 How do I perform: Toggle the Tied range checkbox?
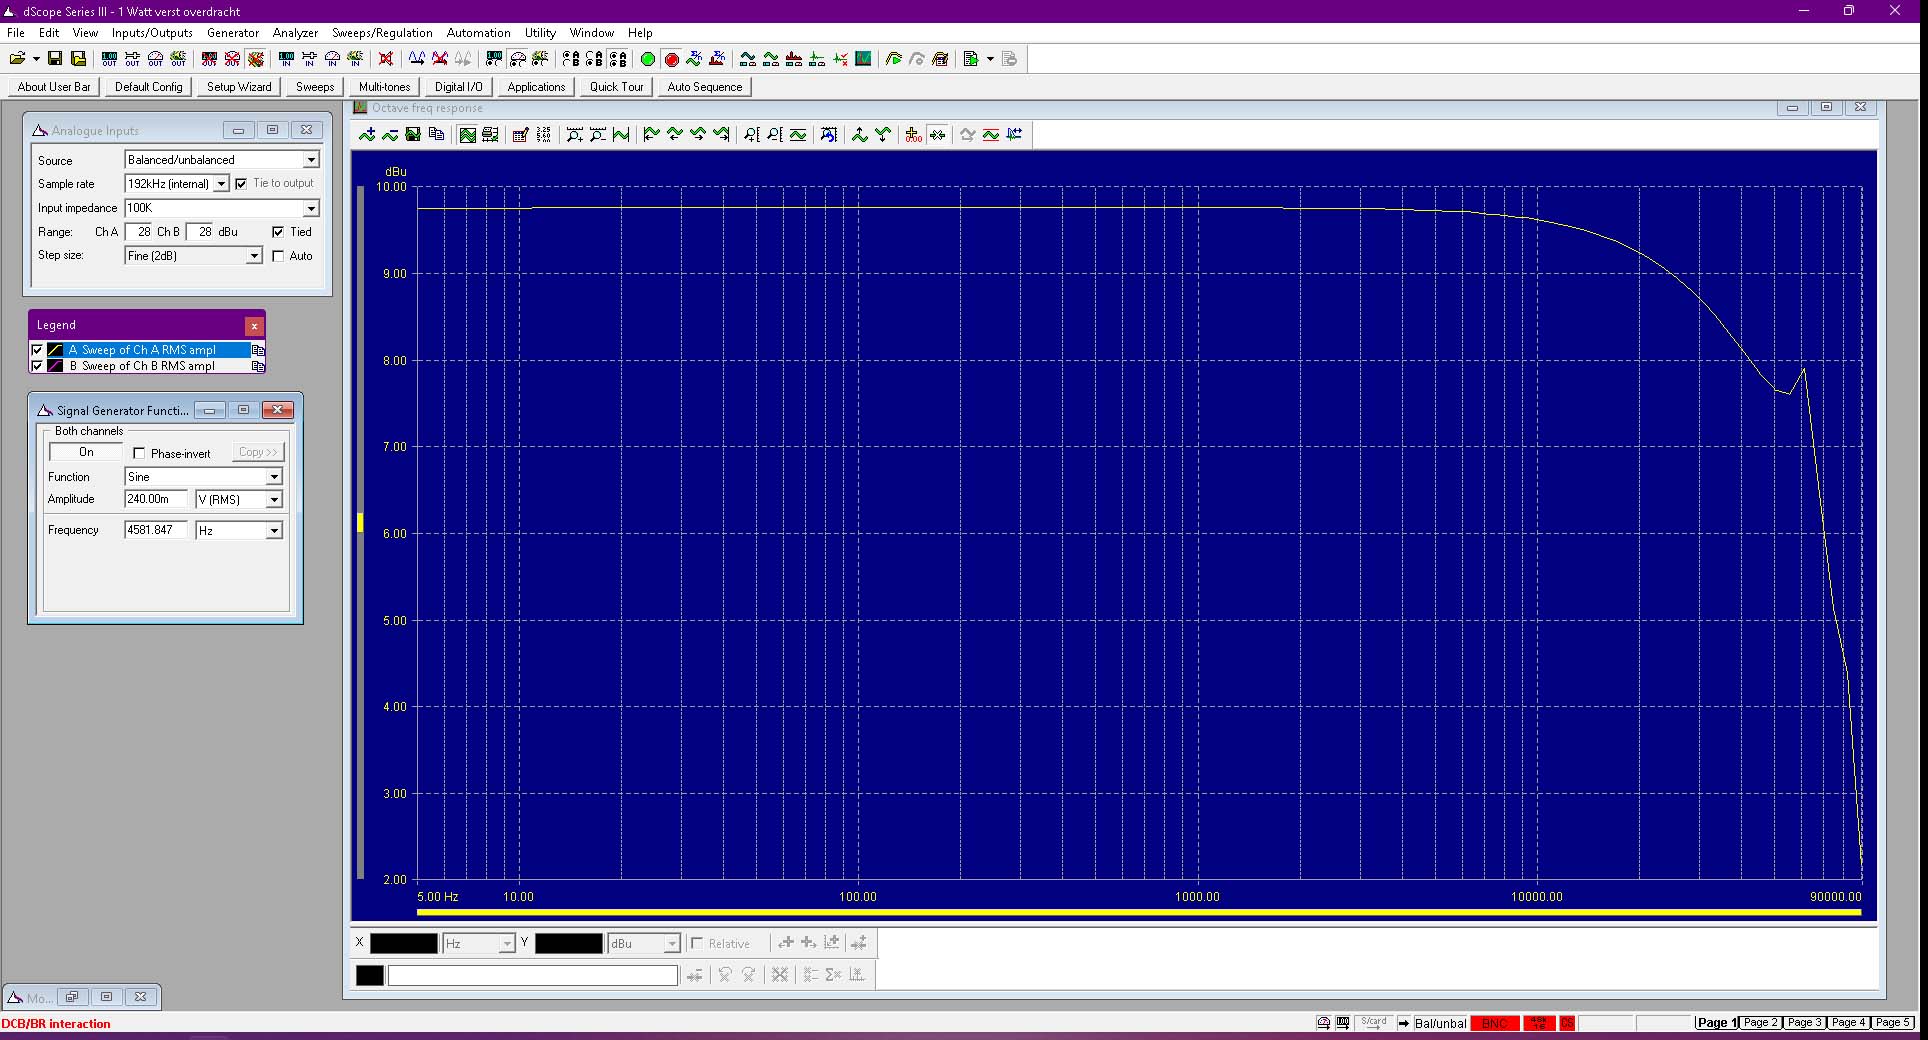pos(278,232)
